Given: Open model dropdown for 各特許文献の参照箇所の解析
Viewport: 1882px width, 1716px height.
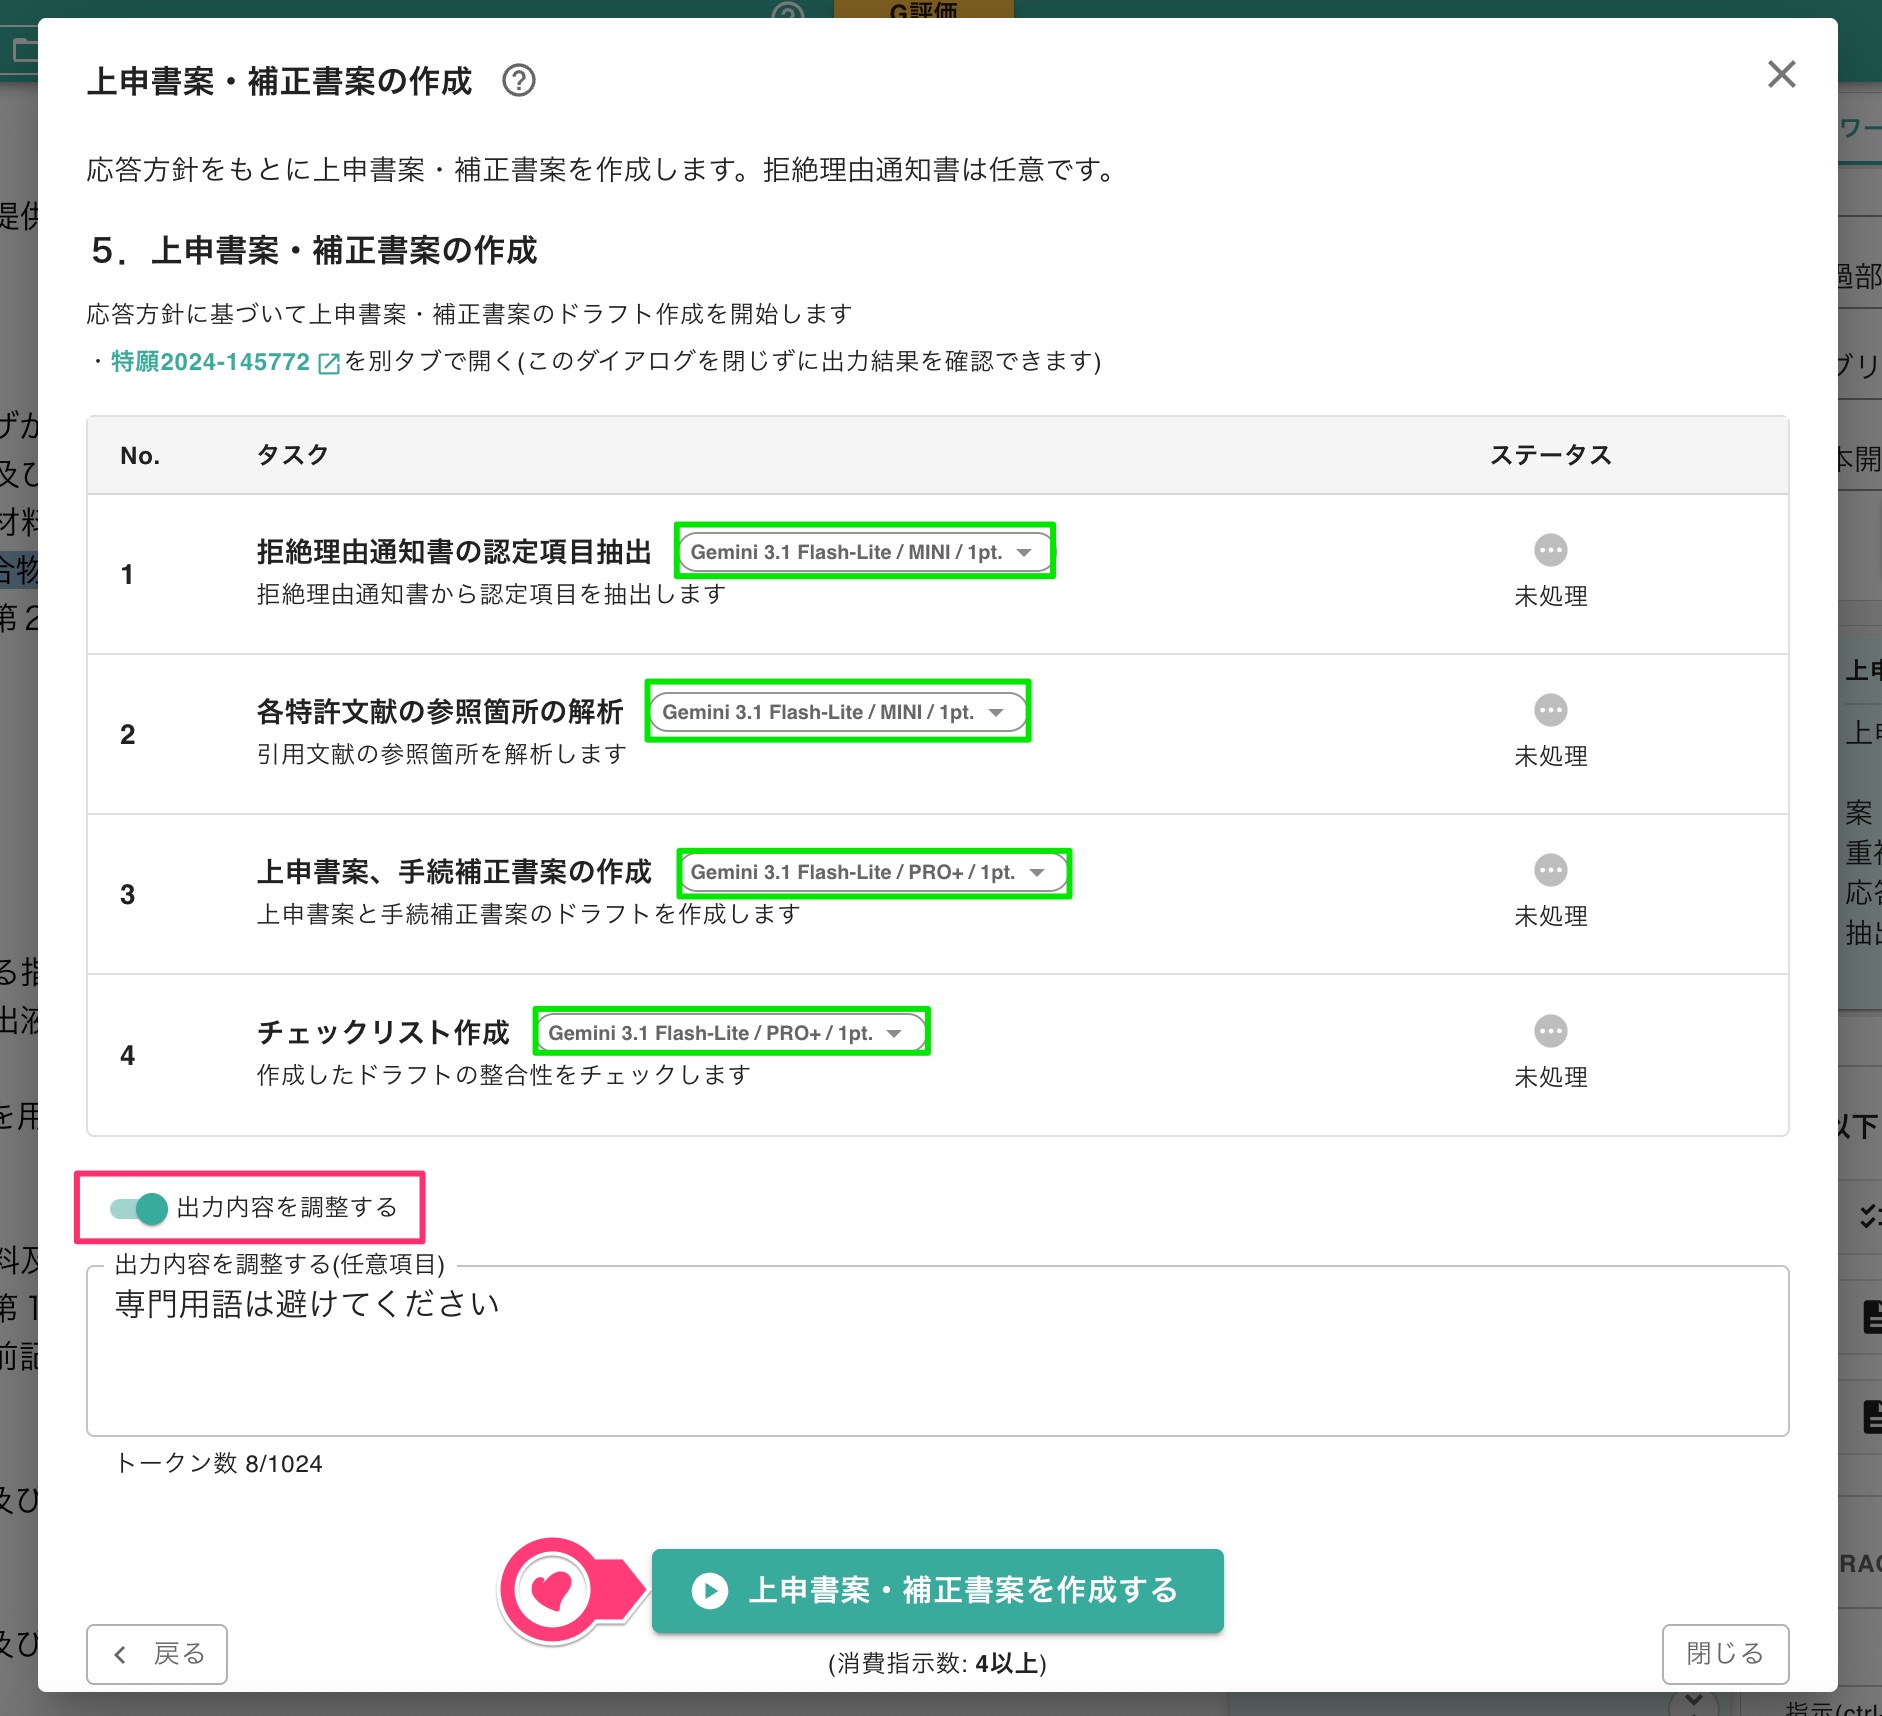Looking at the screenshot, I should point(837,712).
